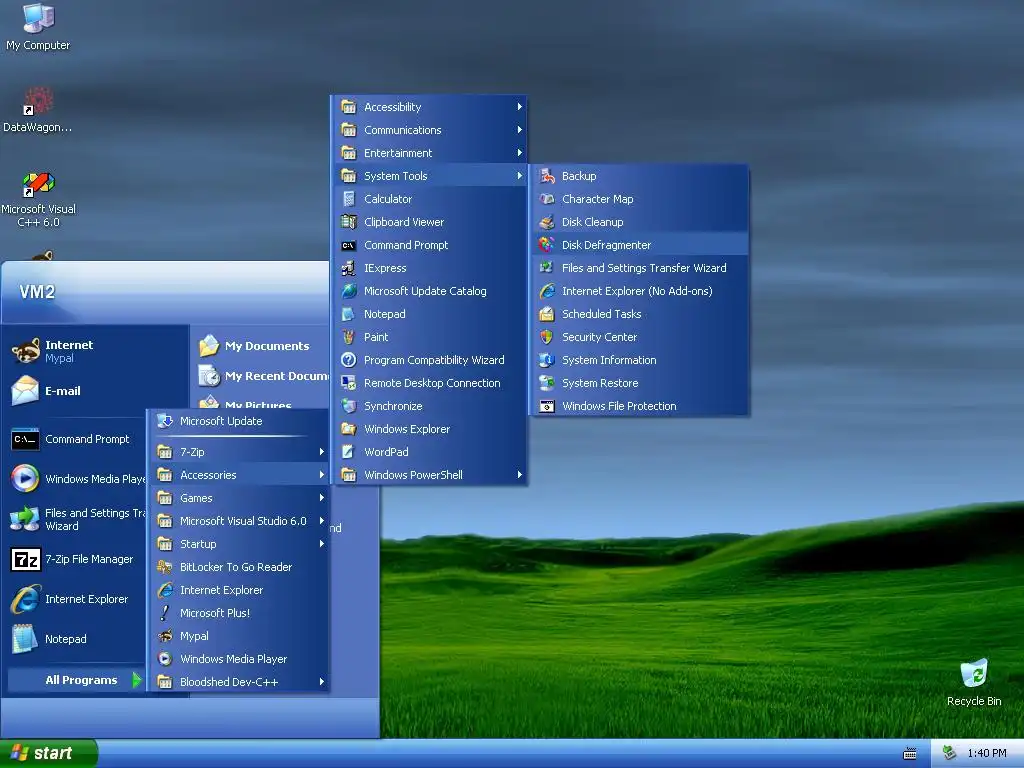
Task: Click the Security Center shield icon
Action: [547, 337]
